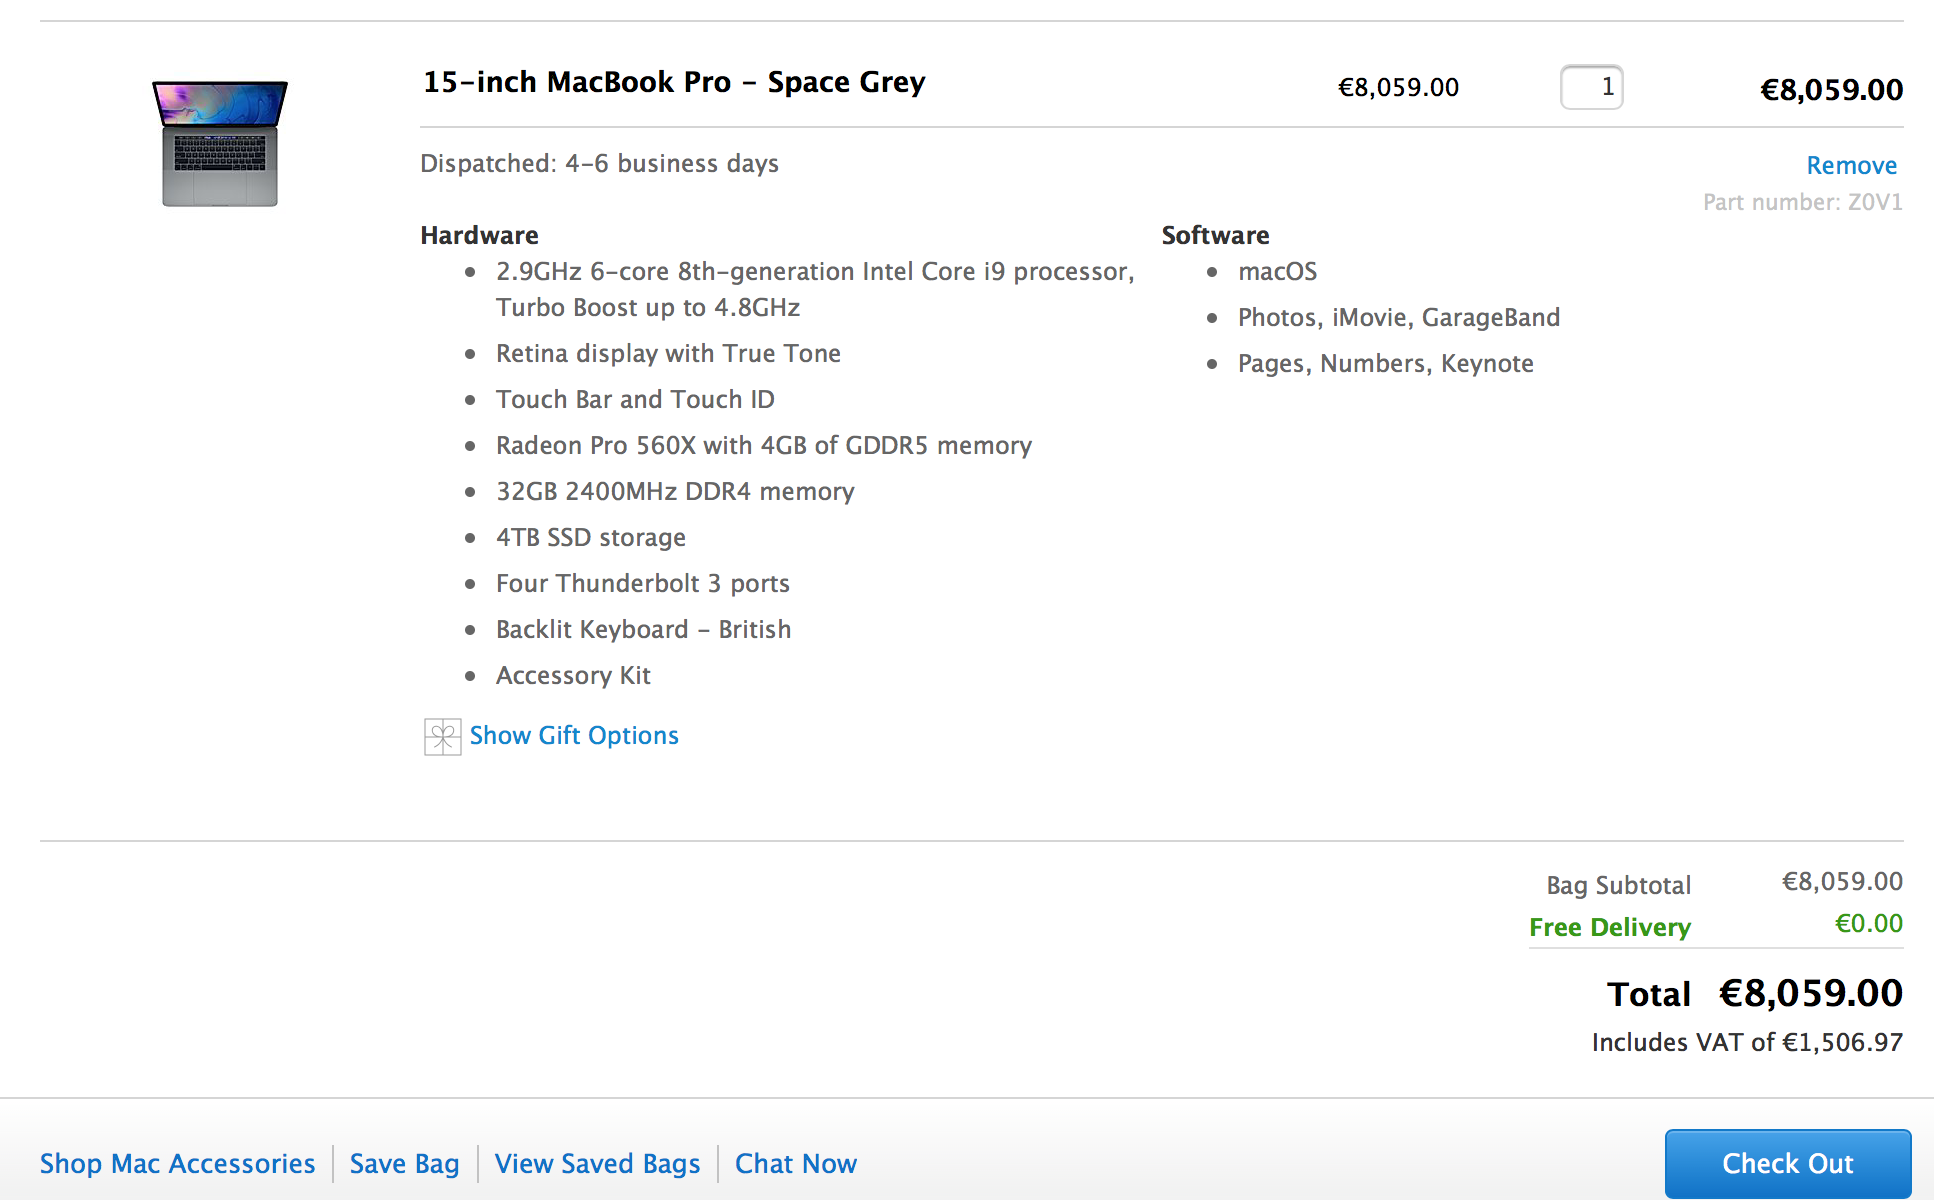Open View Saved Bags
The image size is (1934, 1200).
pos(597,1164)
